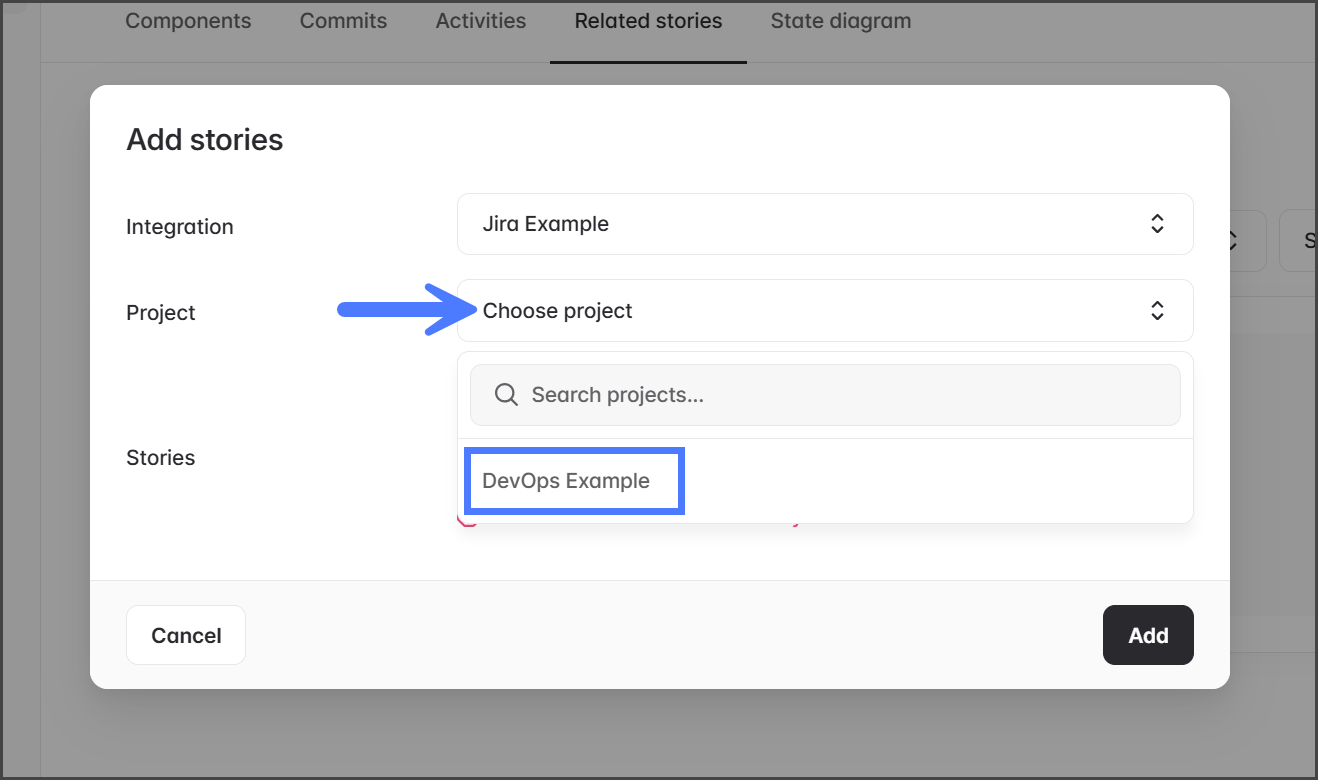Click the magnifier icon in project search
1318x780 pixels.
(x=506, y=395)
